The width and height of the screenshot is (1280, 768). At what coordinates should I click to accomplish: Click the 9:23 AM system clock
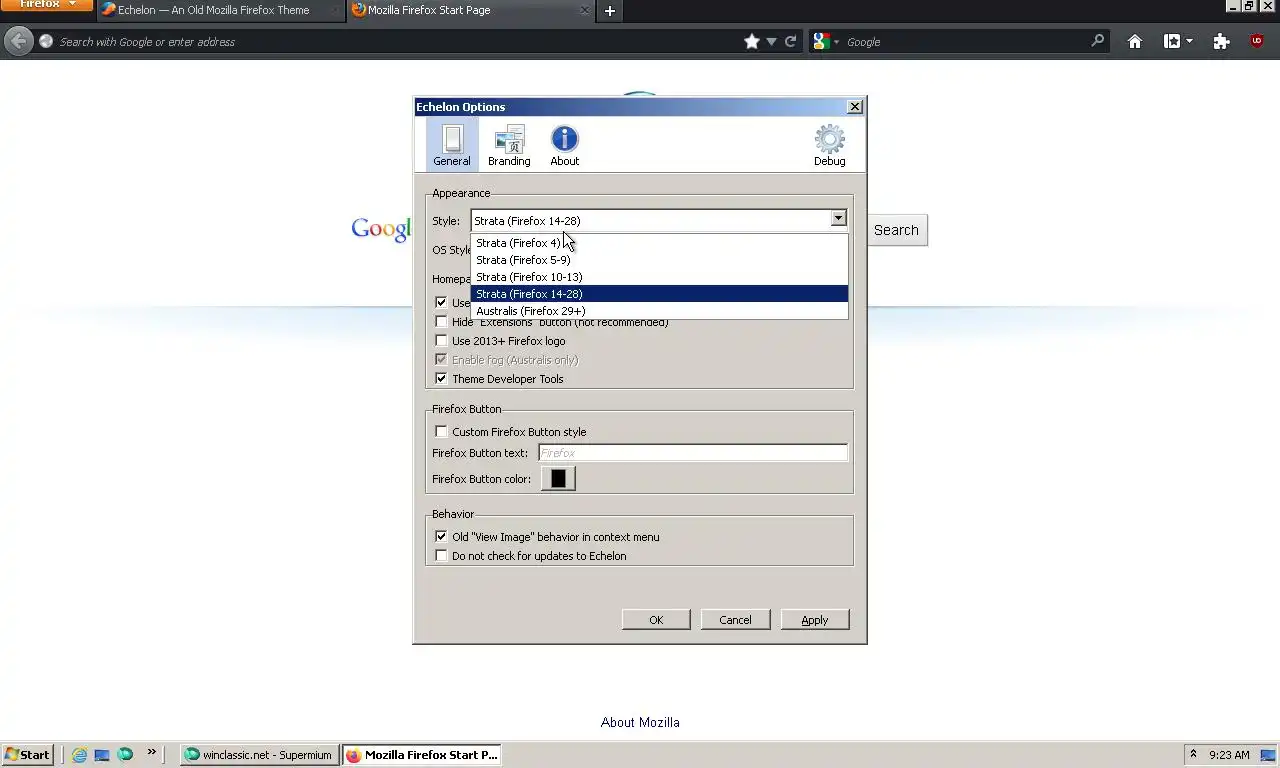pyautogui.click(x=1229, y=755)
